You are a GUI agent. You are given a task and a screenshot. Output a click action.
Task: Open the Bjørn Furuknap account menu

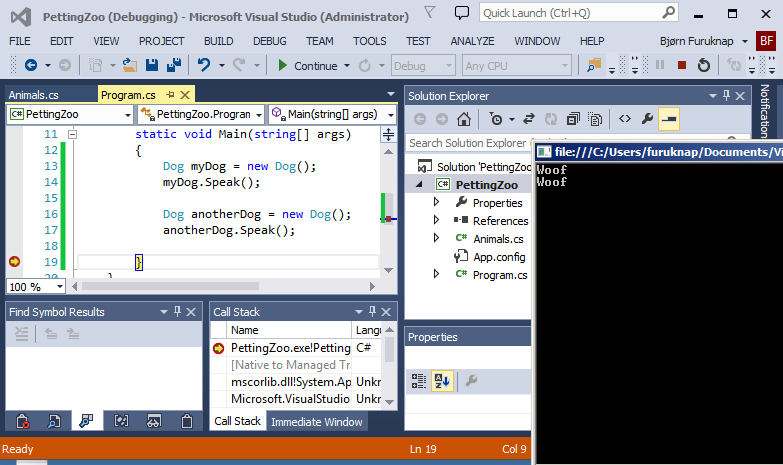click(704, 41)
